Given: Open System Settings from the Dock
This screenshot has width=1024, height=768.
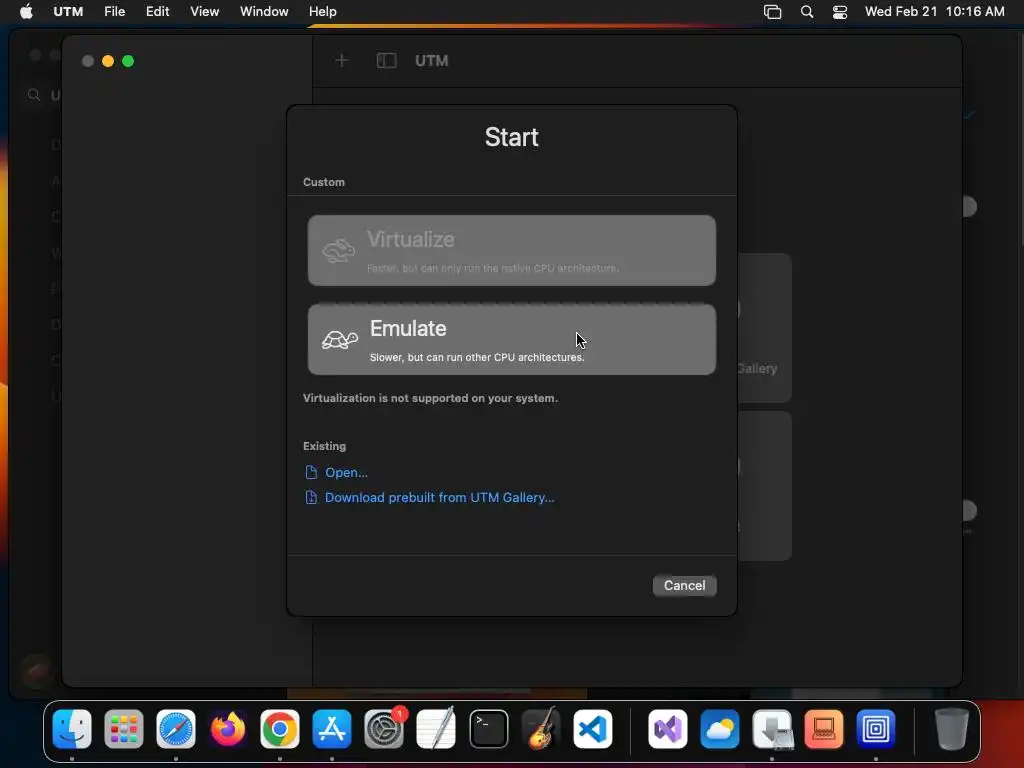Looking at the screenshot, I should click(x=384, y=729).
